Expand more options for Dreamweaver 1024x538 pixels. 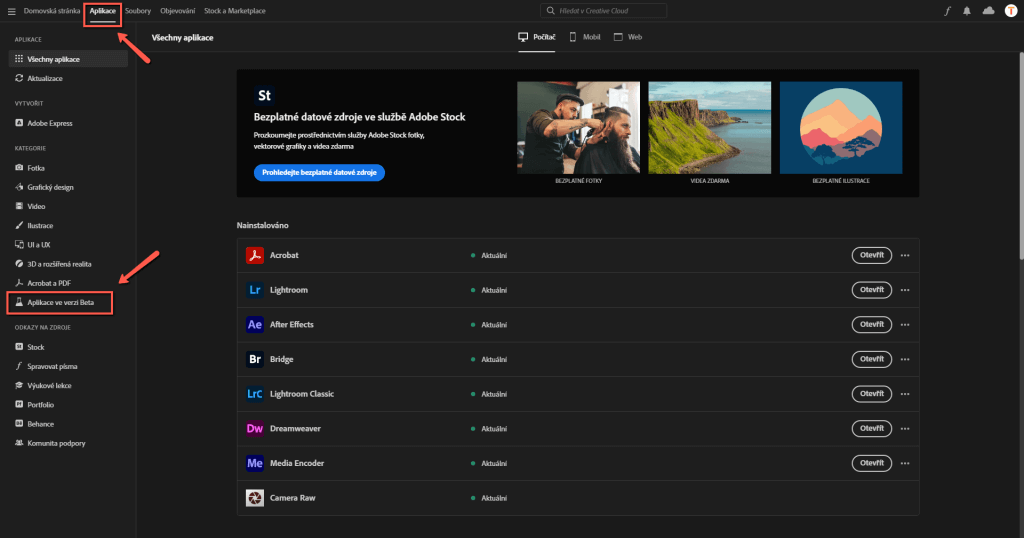pyautogui.click(x=904, y=428)
